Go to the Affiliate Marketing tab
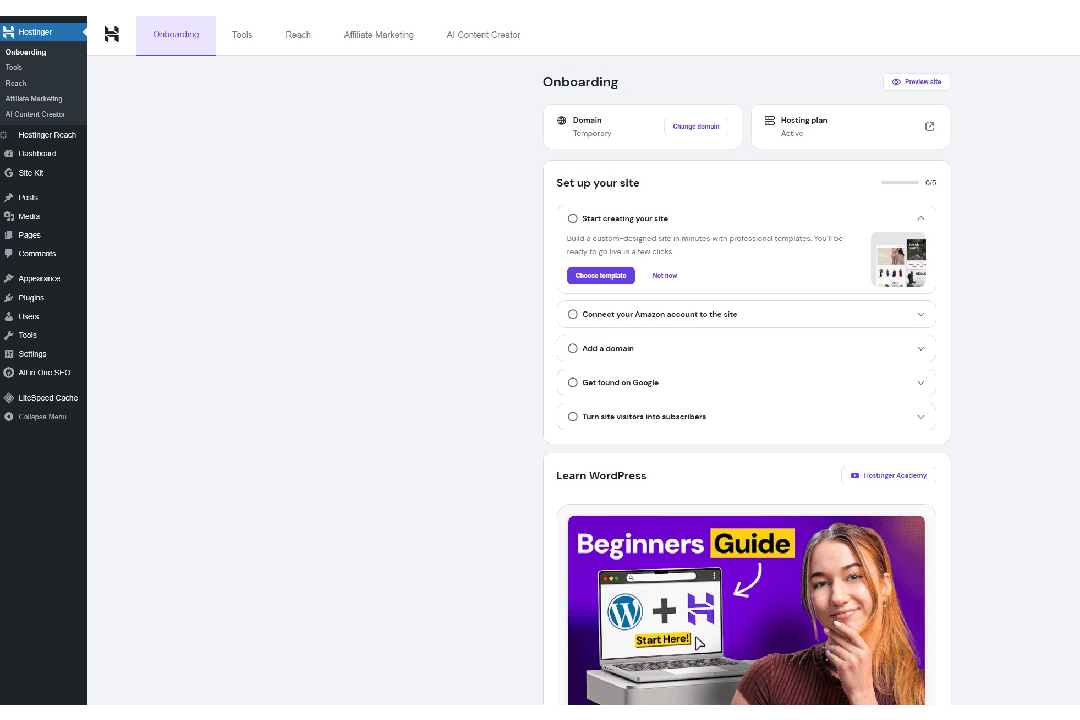The image size is (1080, 720). tap(379, 34)
